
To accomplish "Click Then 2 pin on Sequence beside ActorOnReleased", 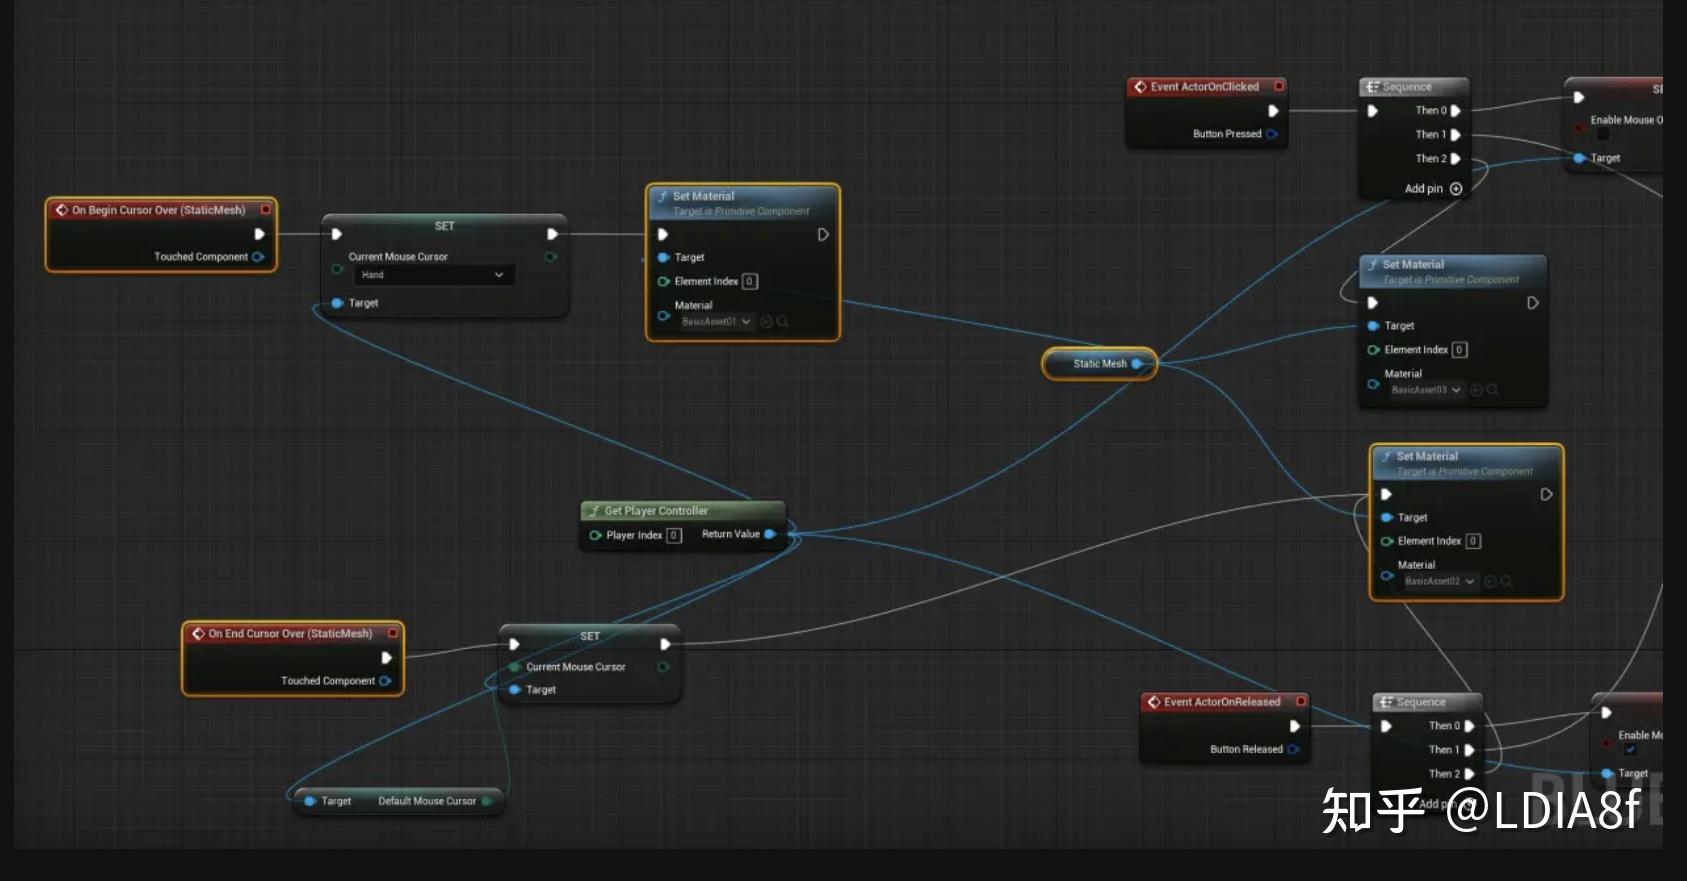I will (1470, 774).
